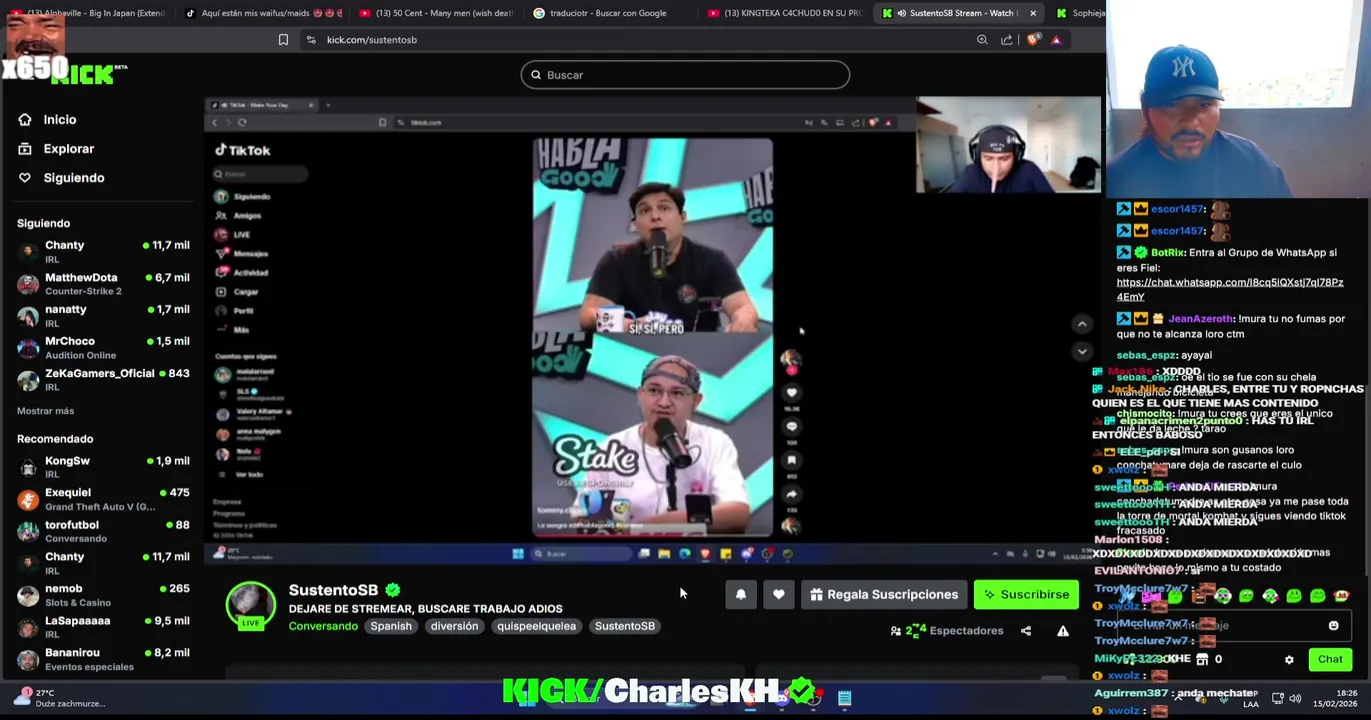Open recommended channel Bananirou
Image resolution: width=1371 pixels, height=720 pixels.
(x=104, y=659)
